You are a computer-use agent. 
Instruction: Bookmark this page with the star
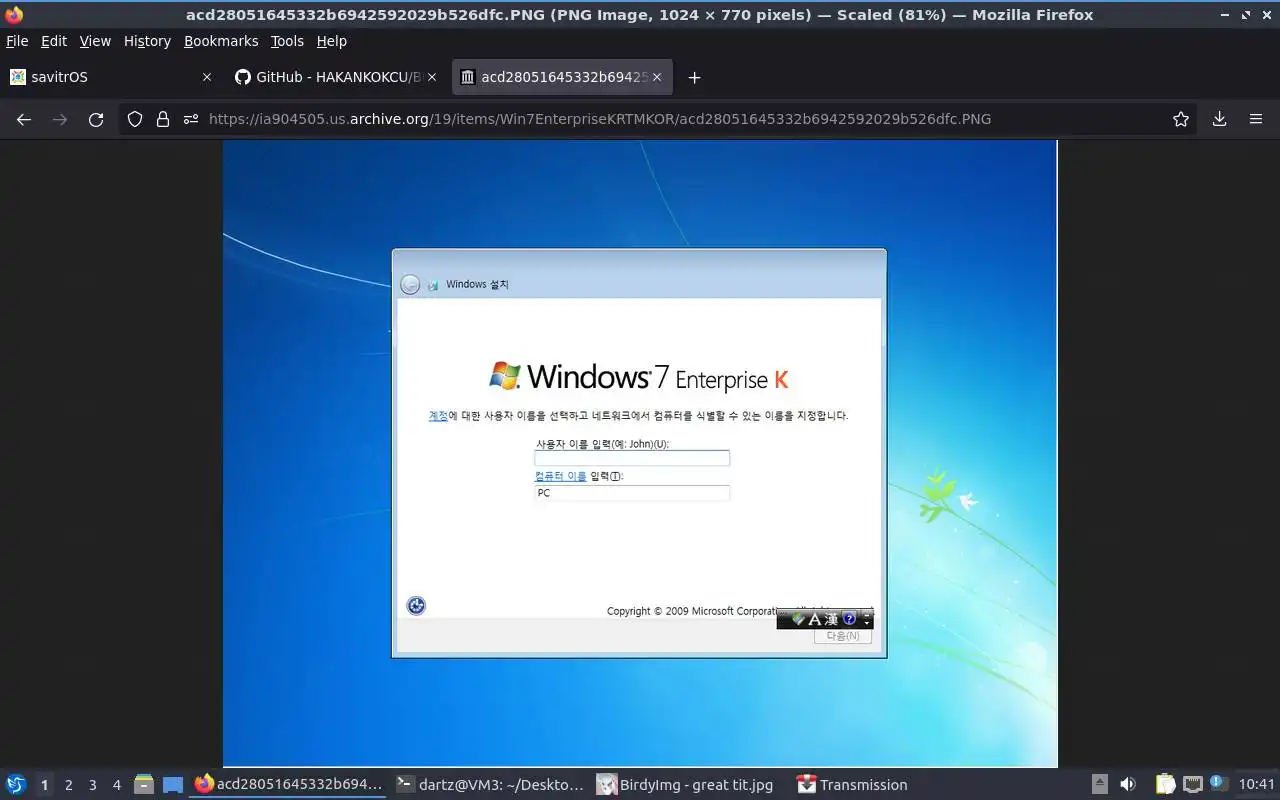1181,119
